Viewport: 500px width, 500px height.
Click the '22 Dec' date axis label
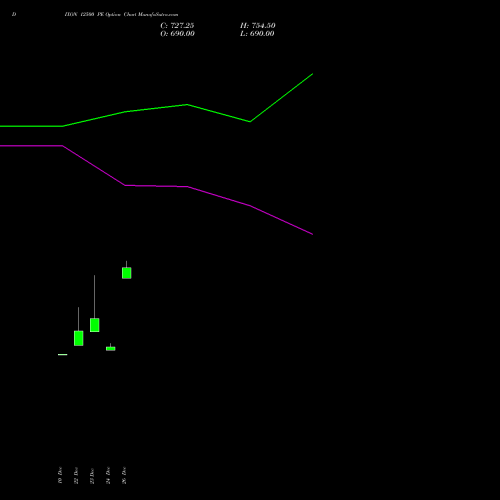tap(76, 475)
